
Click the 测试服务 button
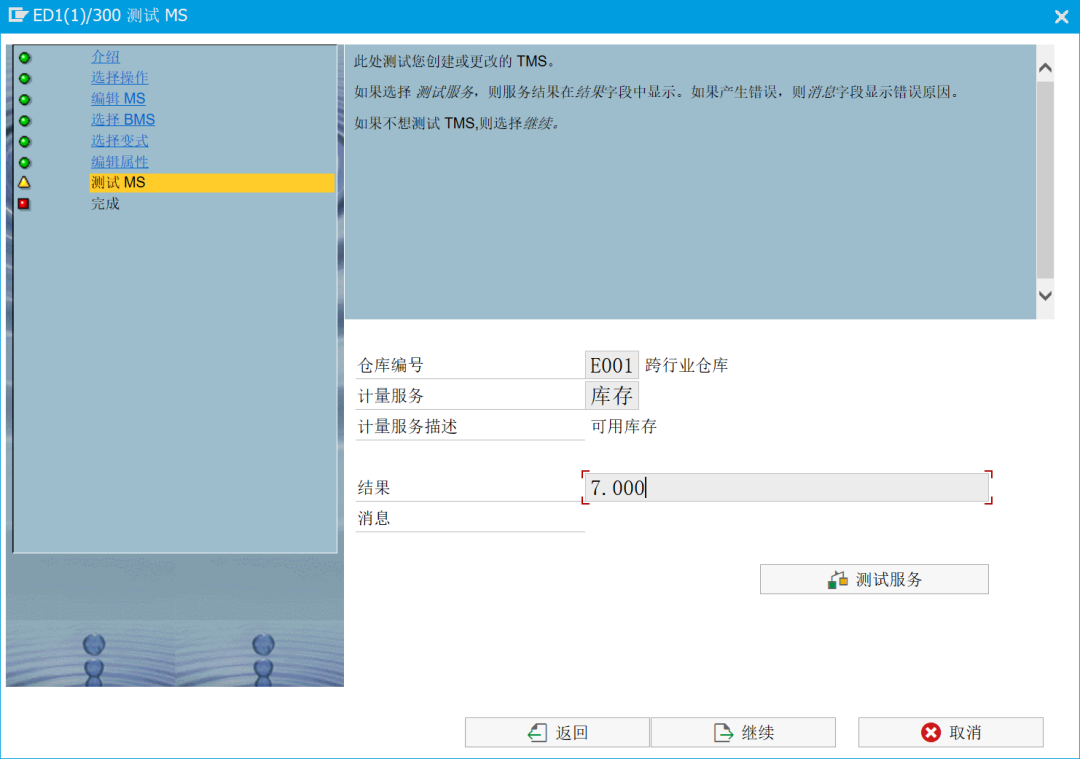coord(874,579)
